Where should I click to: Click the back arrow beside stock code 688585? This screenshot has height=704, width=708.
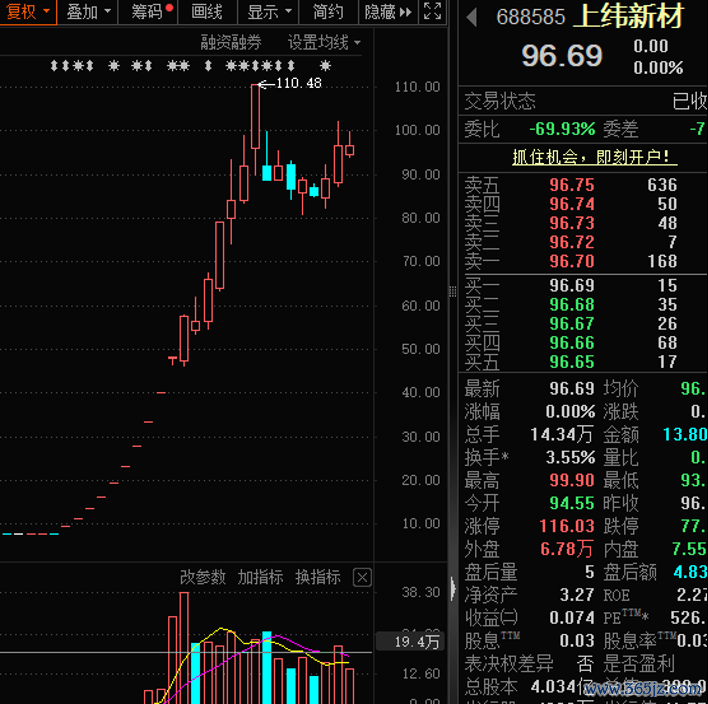[x=473, y=18]
